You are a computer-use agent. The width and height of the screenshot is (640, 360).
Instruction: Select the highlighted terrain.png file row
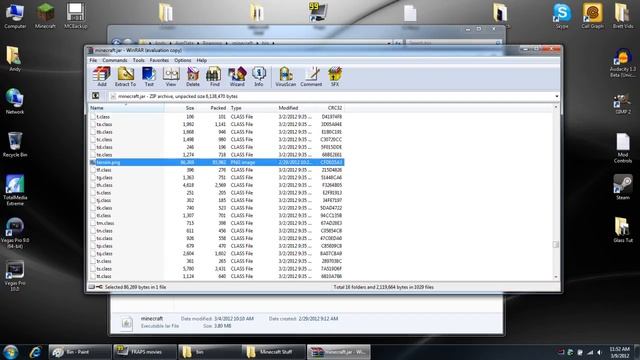tap(216, 162)
